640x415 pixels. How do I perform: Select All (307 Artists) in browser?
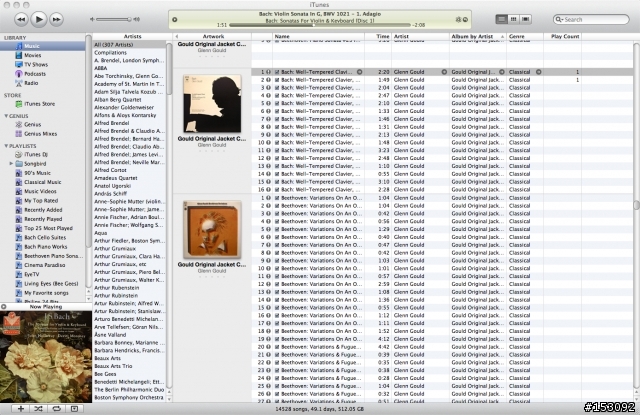click(x=129, y=44)
